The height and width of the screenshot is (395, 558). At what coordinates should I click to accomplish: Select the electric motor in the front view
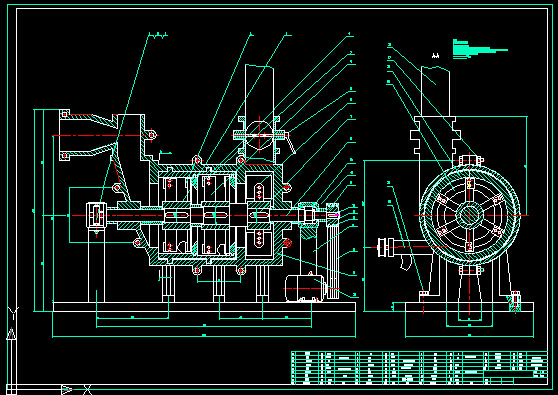tap(305, 288)
